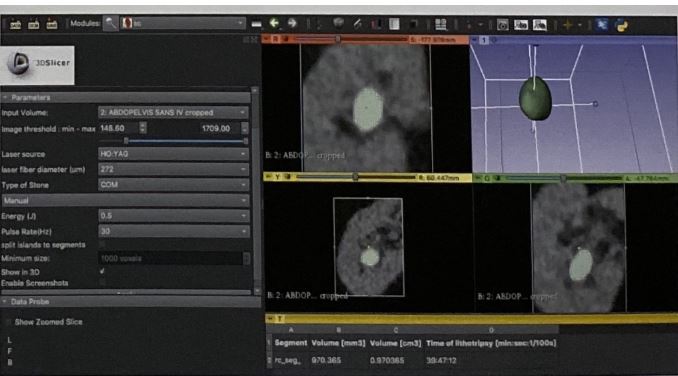Select table column header C
The image size is (678, 376).
click(396, 330)
